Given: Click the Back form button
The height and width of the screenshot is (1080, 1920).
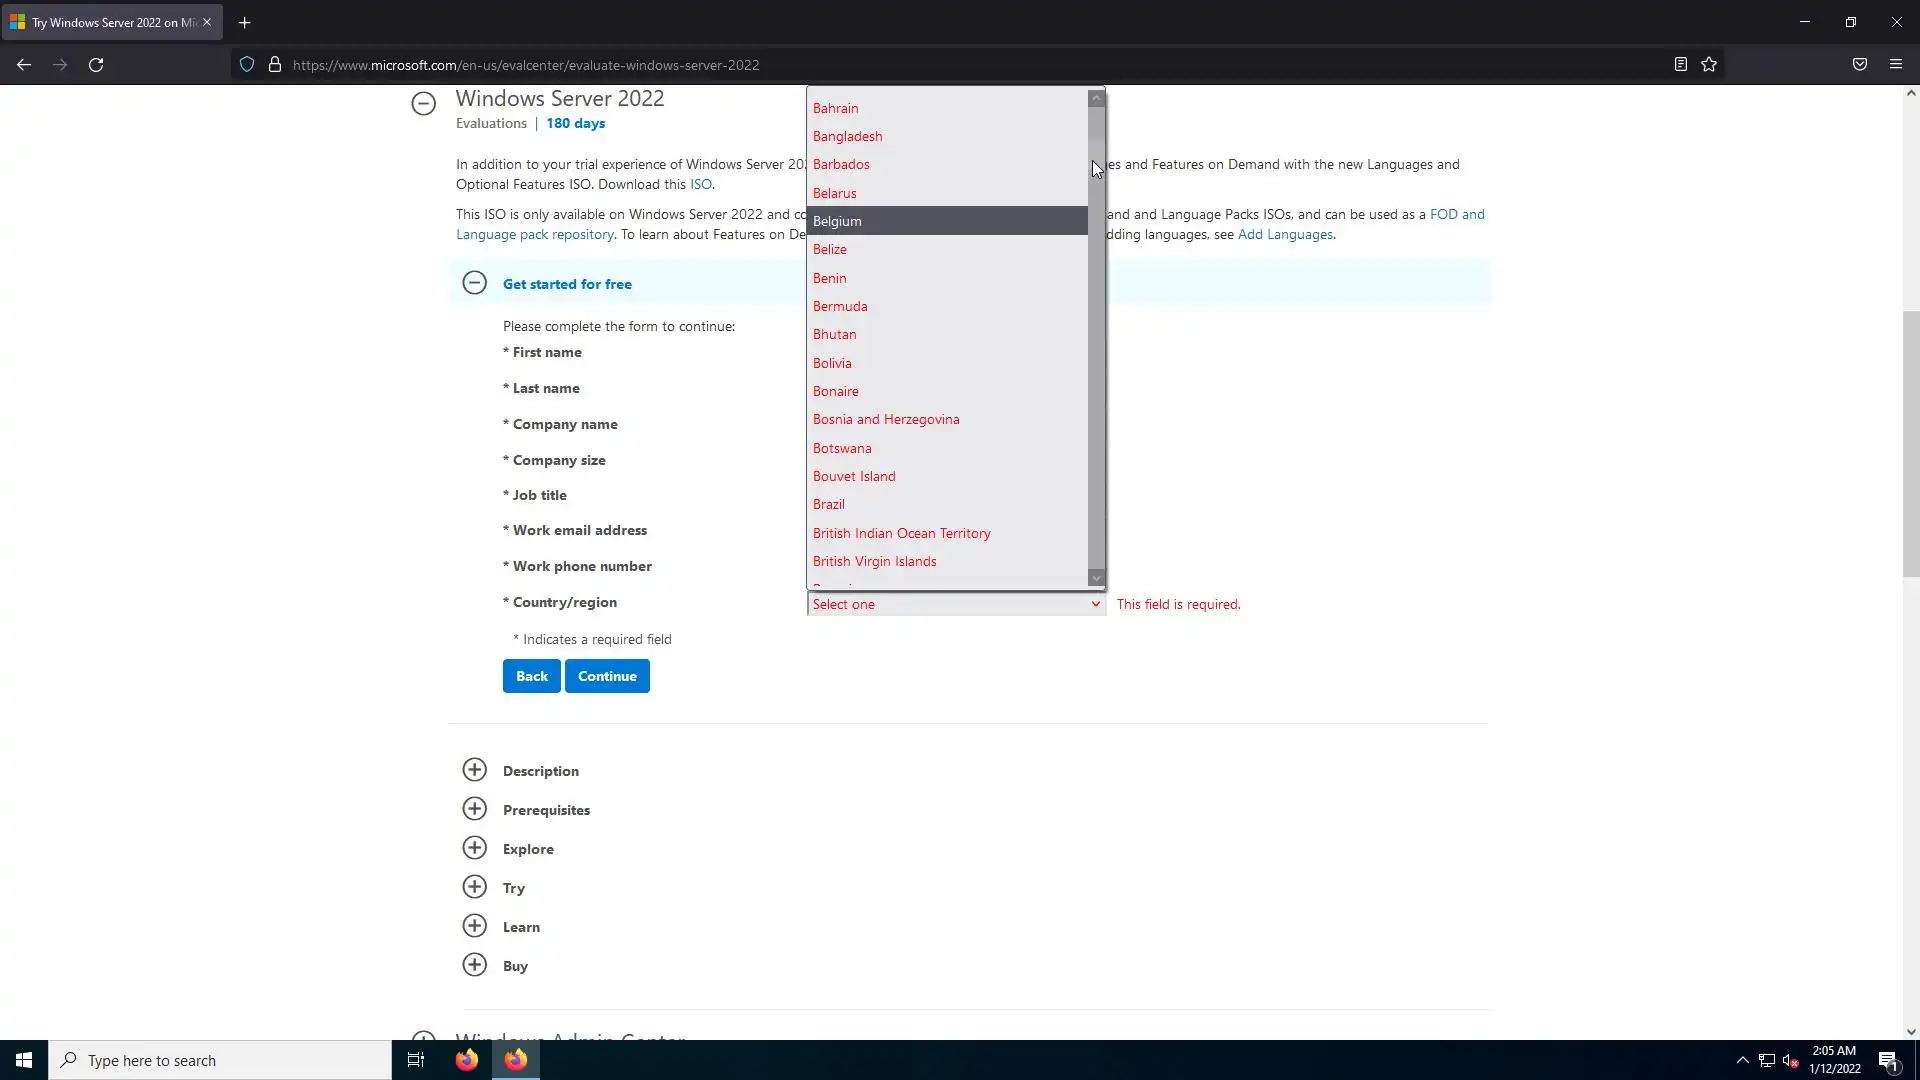Looking at the screenshot, I should click(531, 676).
